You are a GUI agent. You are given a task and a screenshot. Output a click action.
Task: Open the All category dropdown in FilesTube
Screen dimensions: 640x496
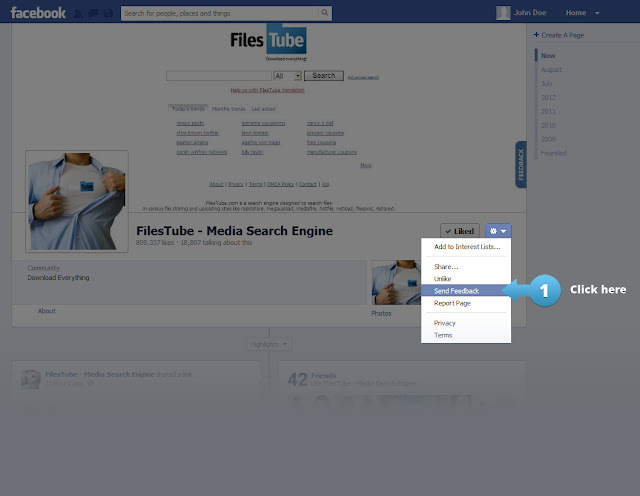287,76
